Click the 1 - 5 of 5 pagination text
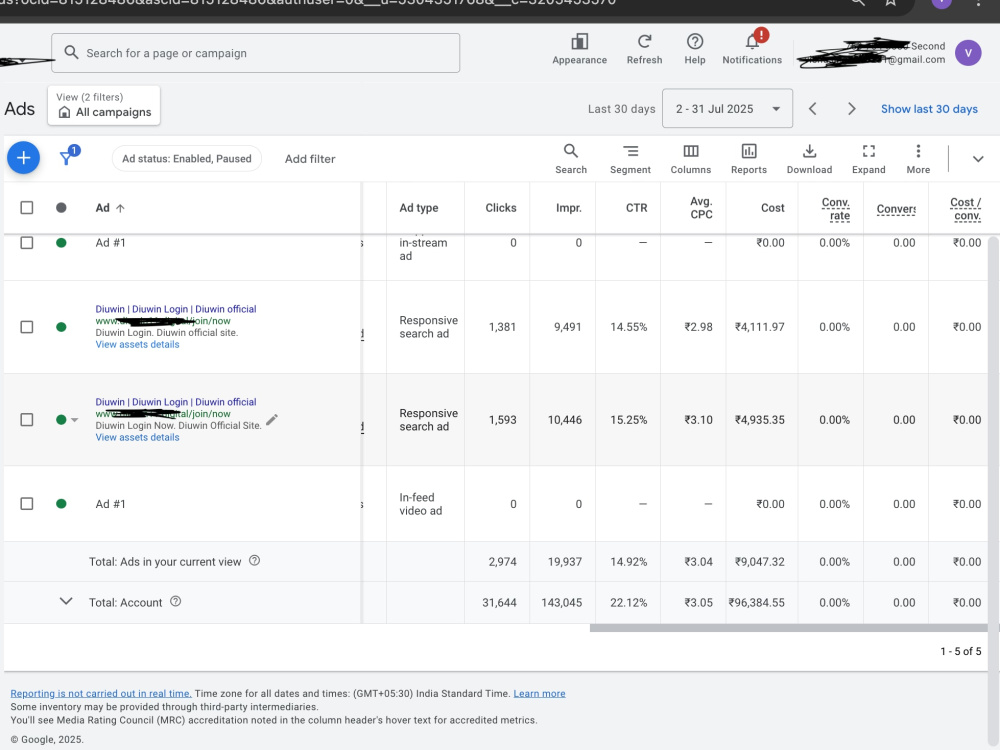This screenshot has width=1000, height=750. click(x=960, y=651)
